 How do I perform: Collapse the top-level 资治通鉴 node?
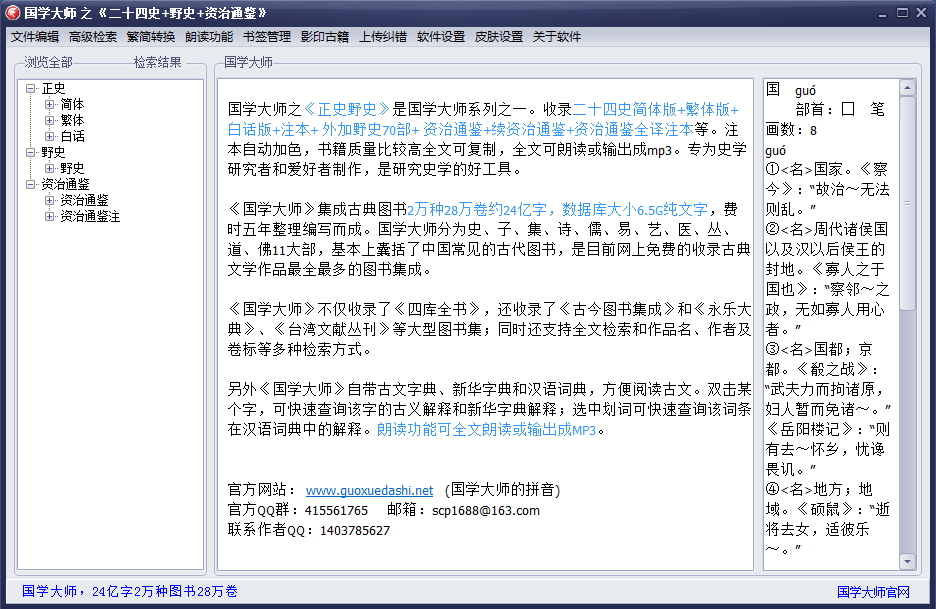point(32,185)
